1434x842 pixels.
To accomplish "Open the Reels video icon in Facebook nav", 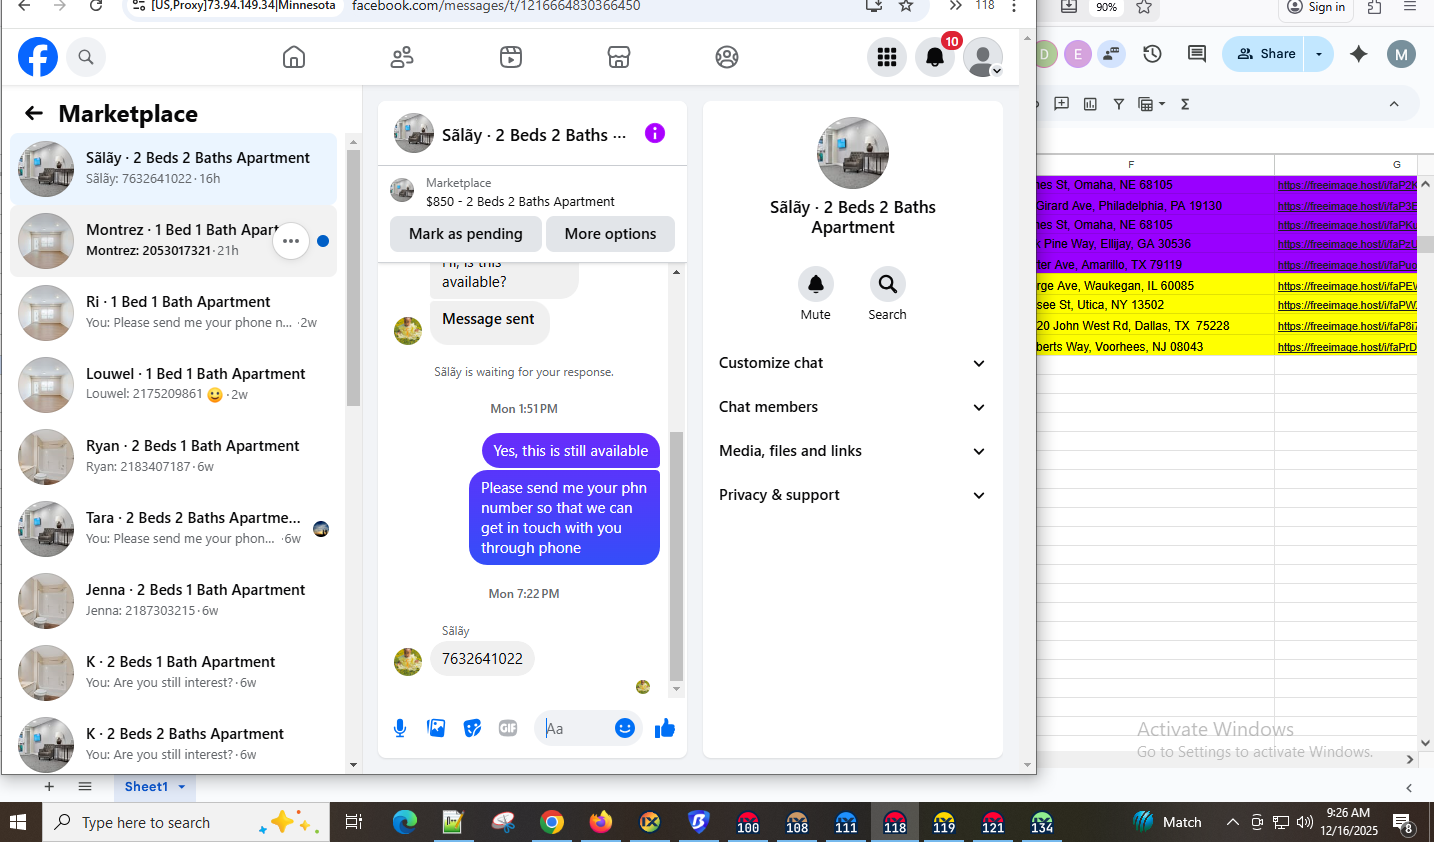I will point(511,57).
